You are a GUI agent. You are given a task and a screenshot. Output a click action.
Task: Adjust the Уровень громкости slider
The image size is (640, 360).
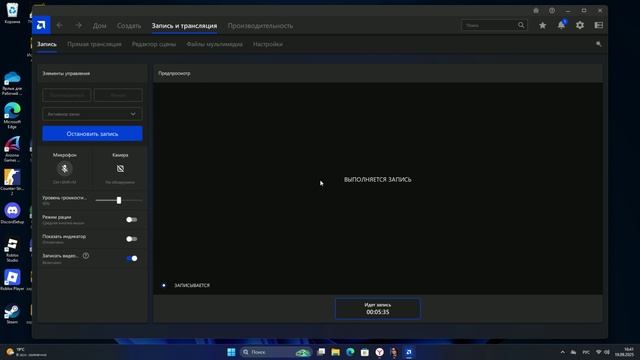[x=119, y=200]
